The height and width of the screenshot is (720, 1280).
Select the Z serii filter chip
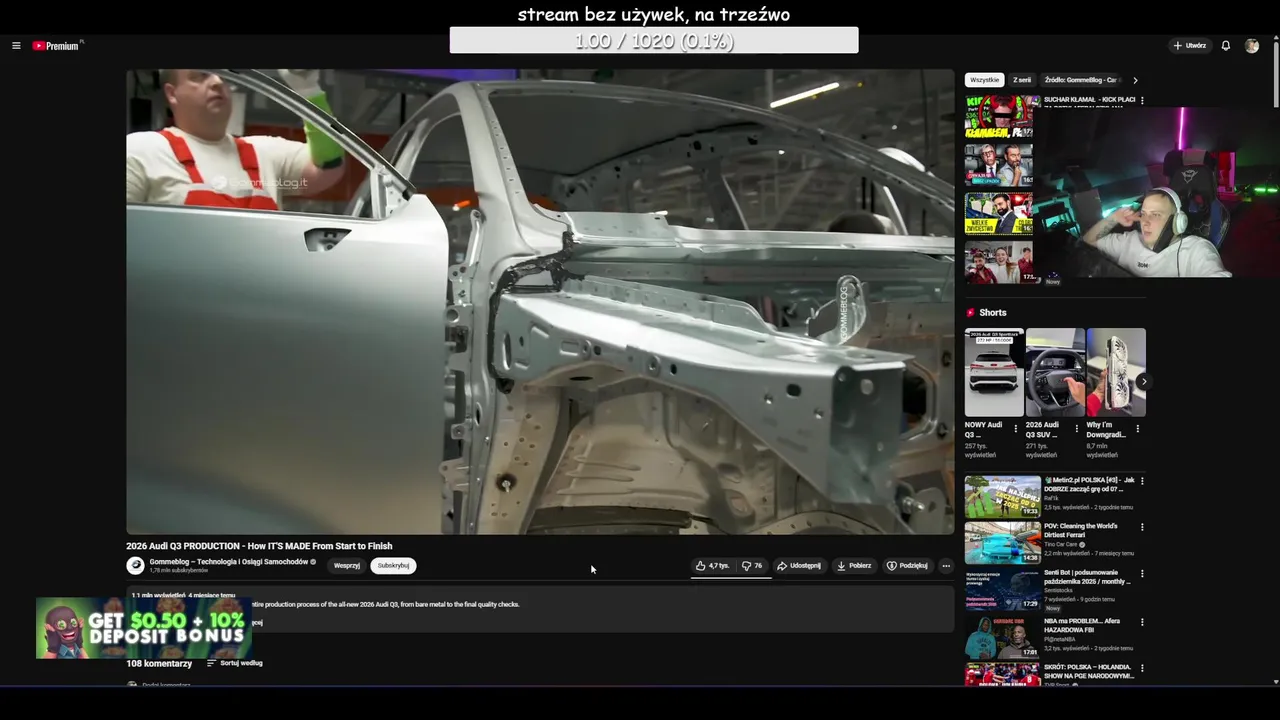point(1022,80)
